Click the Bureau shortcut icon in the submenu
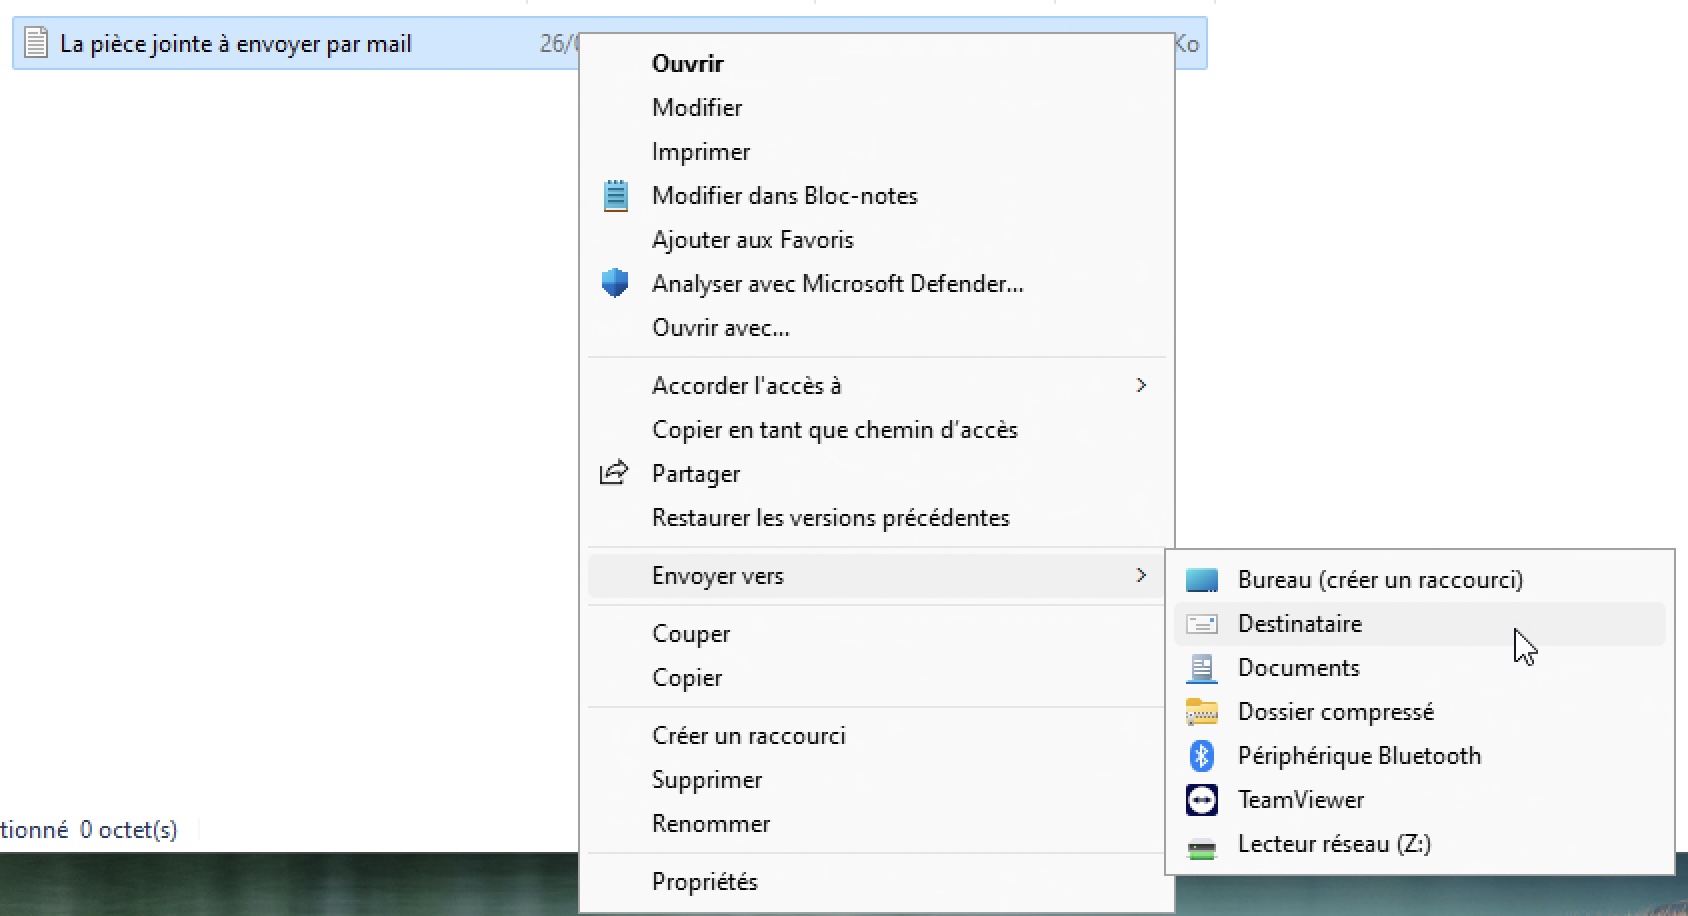Viewport: 1688px width, 916px height. [x=1202, y=579]
